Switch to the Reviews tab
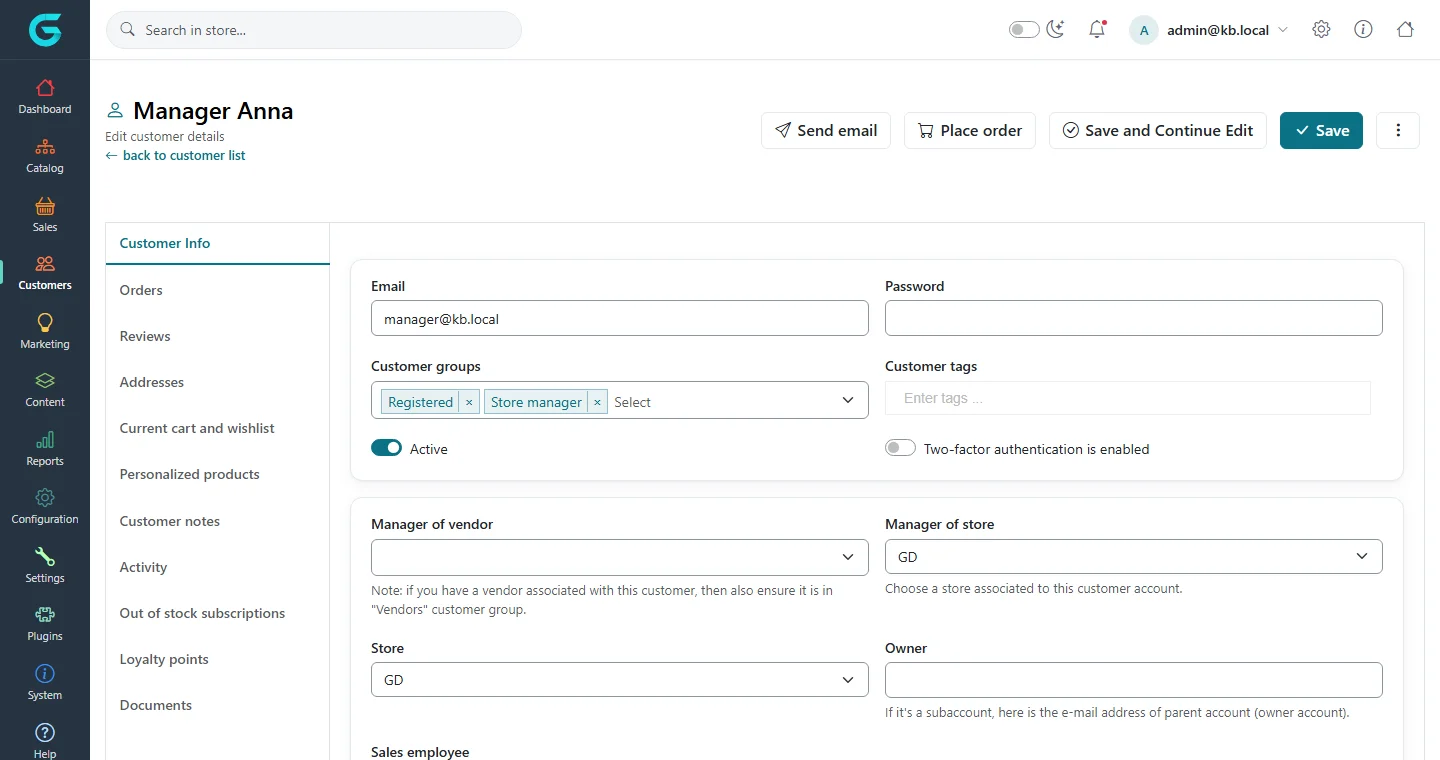 point(217,336)
